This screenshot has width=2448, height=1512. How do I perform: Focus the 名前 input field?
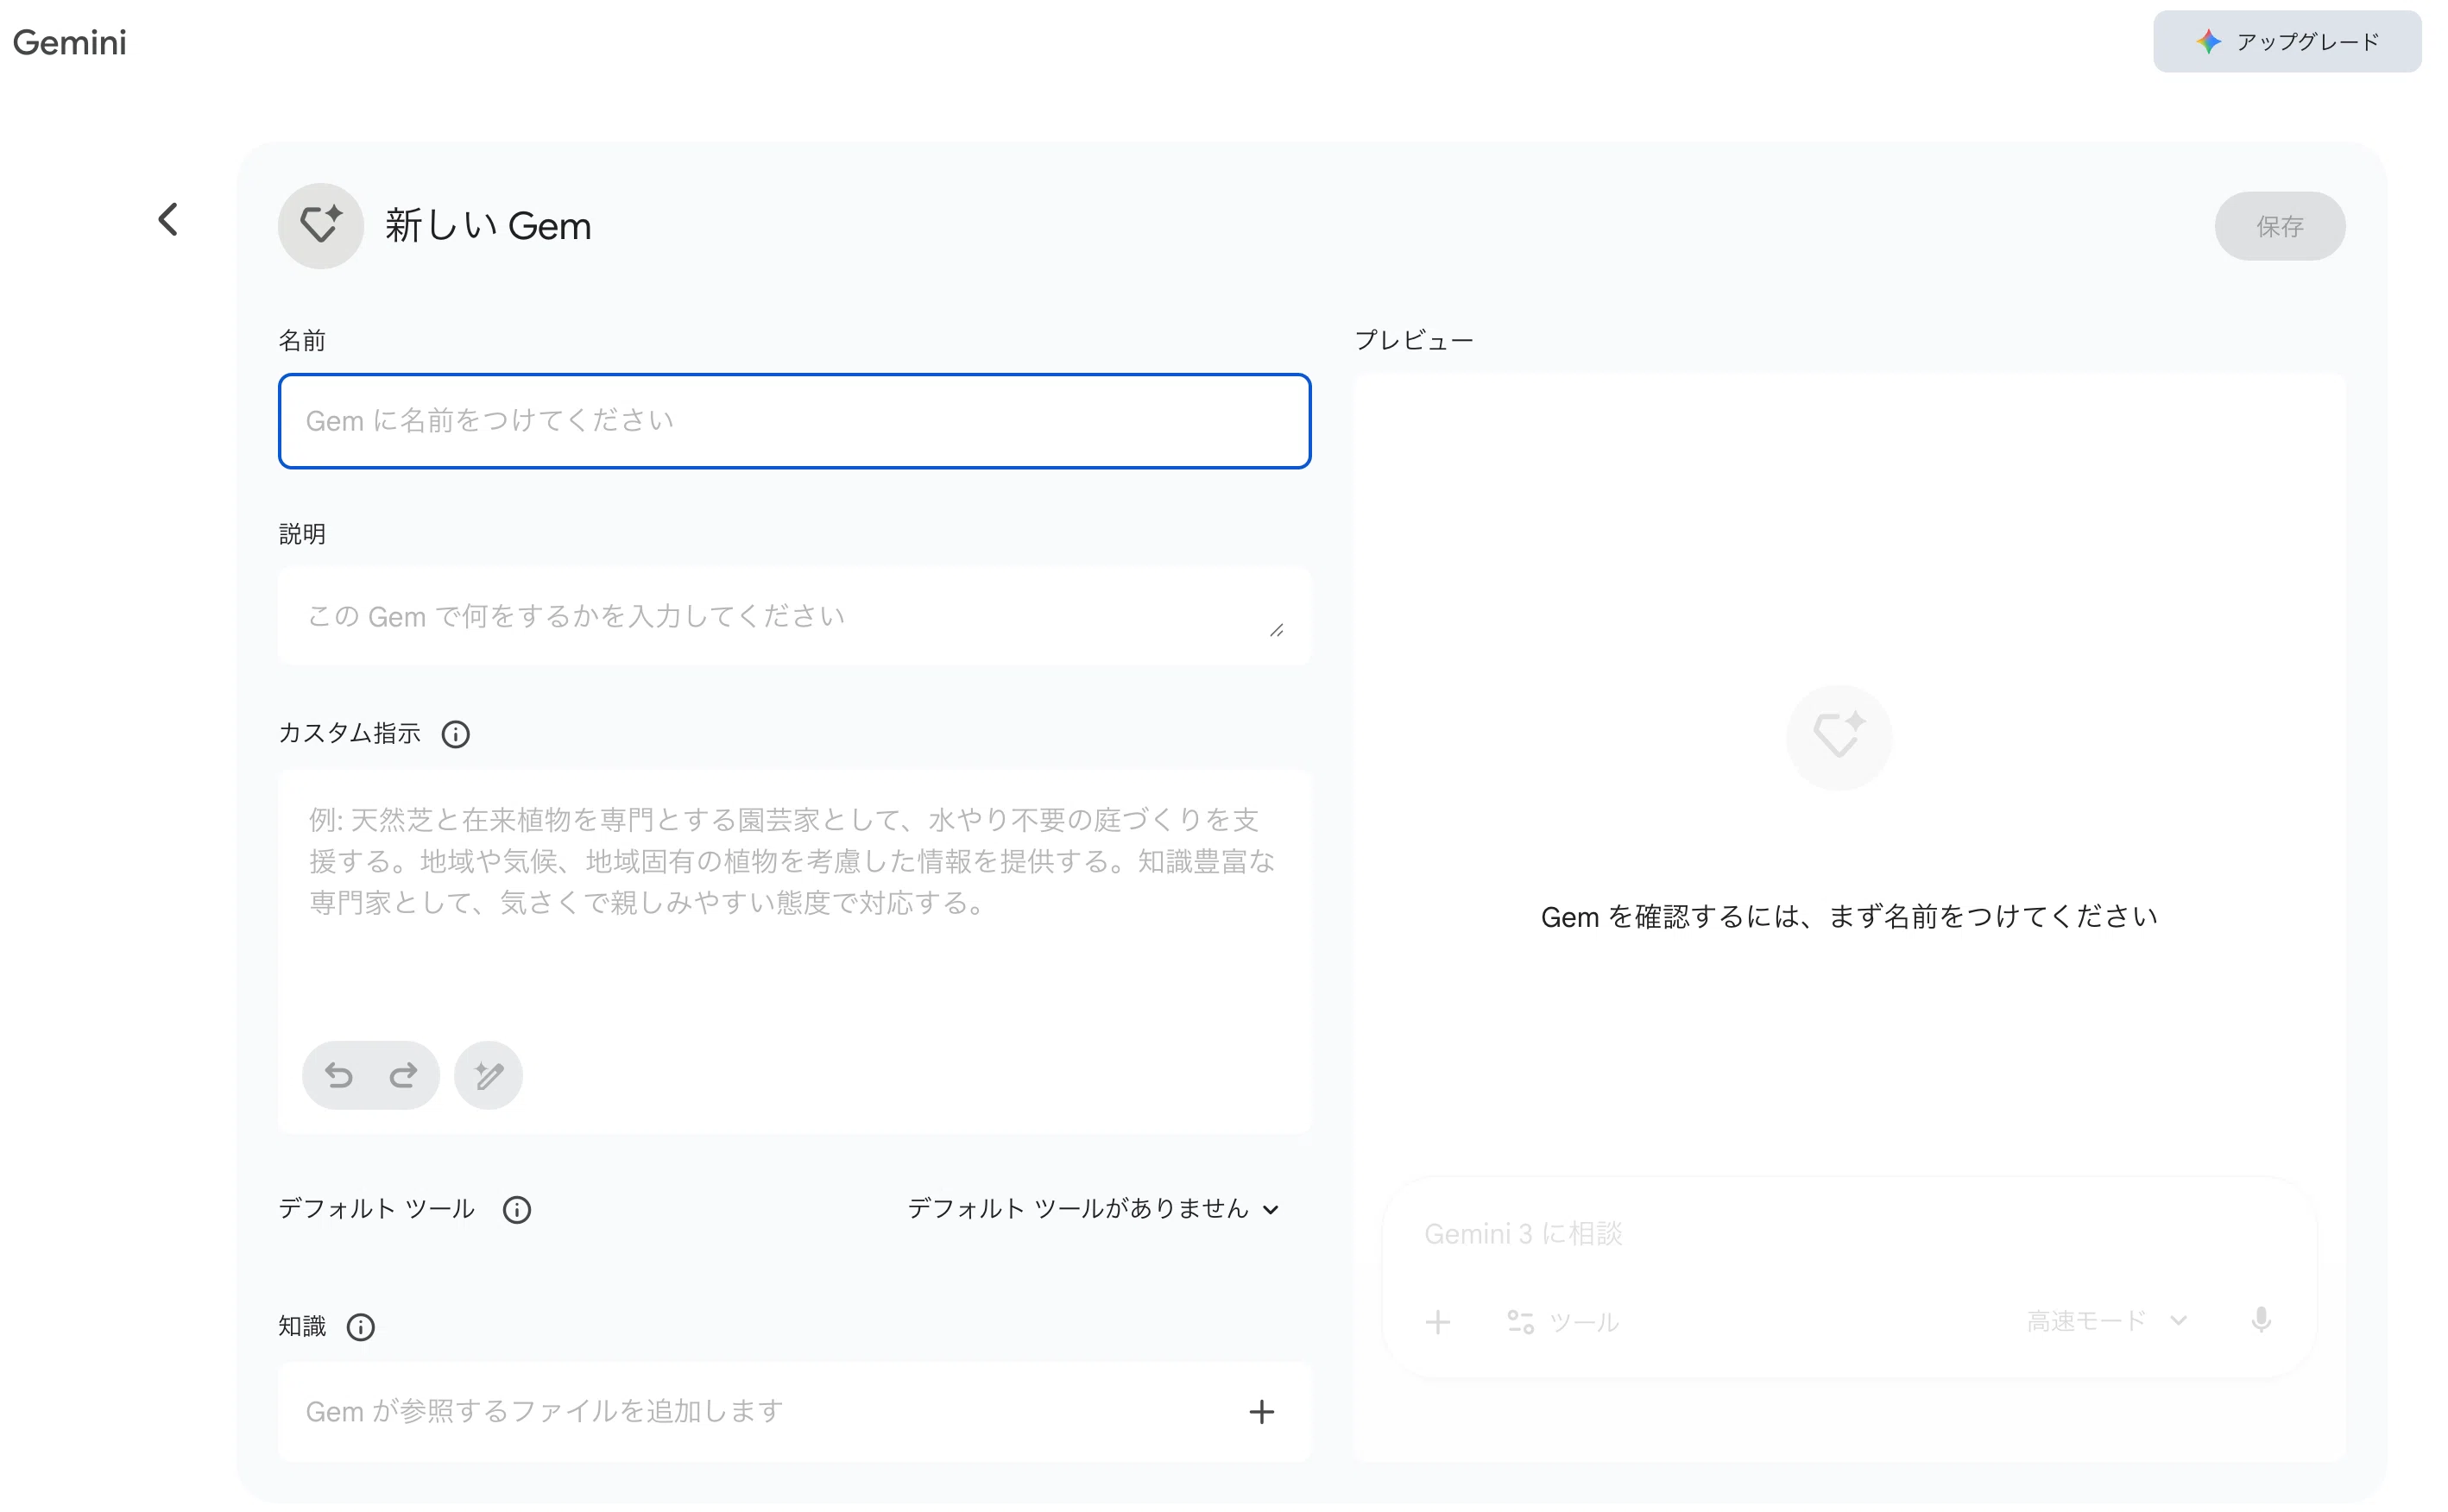coord(795,421)
